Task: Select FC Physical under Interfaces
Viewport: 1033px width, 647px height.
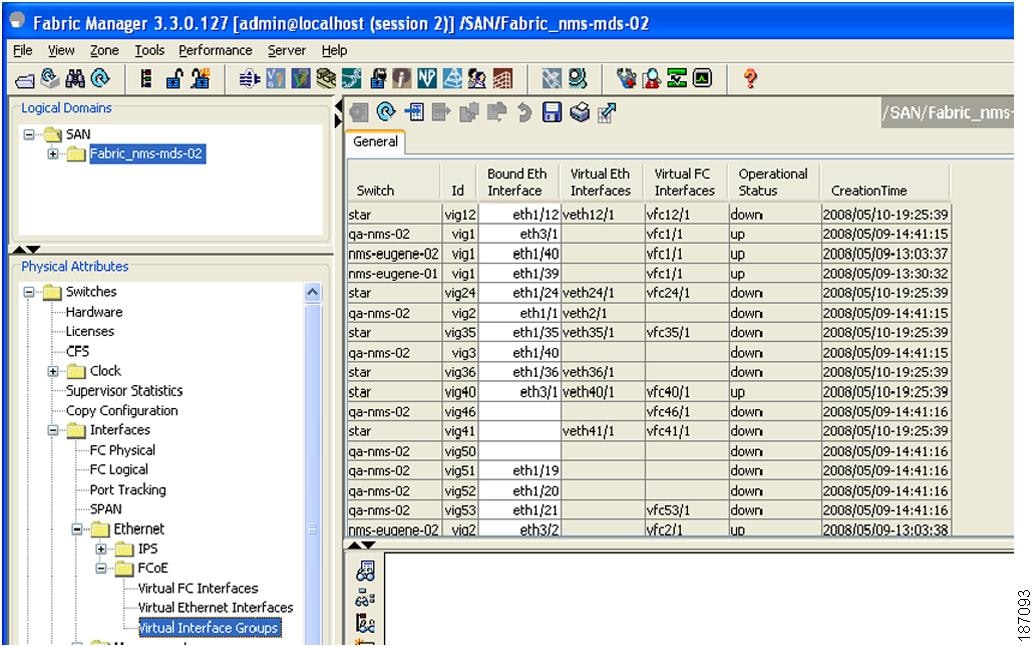Action: pyautogui.click(x=123, y=450)
